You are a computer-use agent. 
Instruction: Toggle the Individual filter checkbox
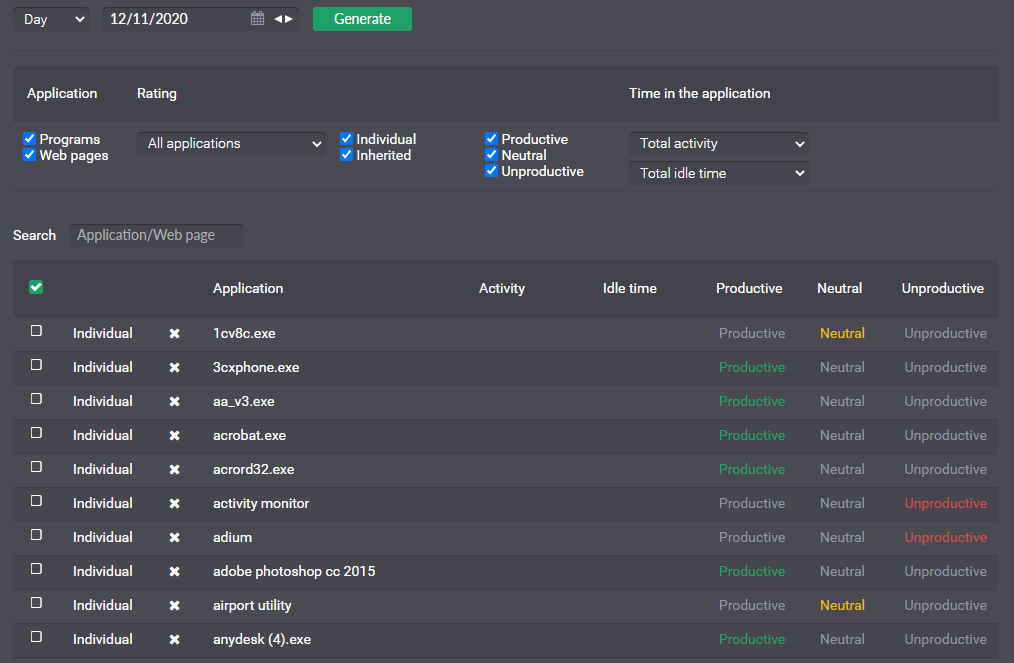[346, 138]
